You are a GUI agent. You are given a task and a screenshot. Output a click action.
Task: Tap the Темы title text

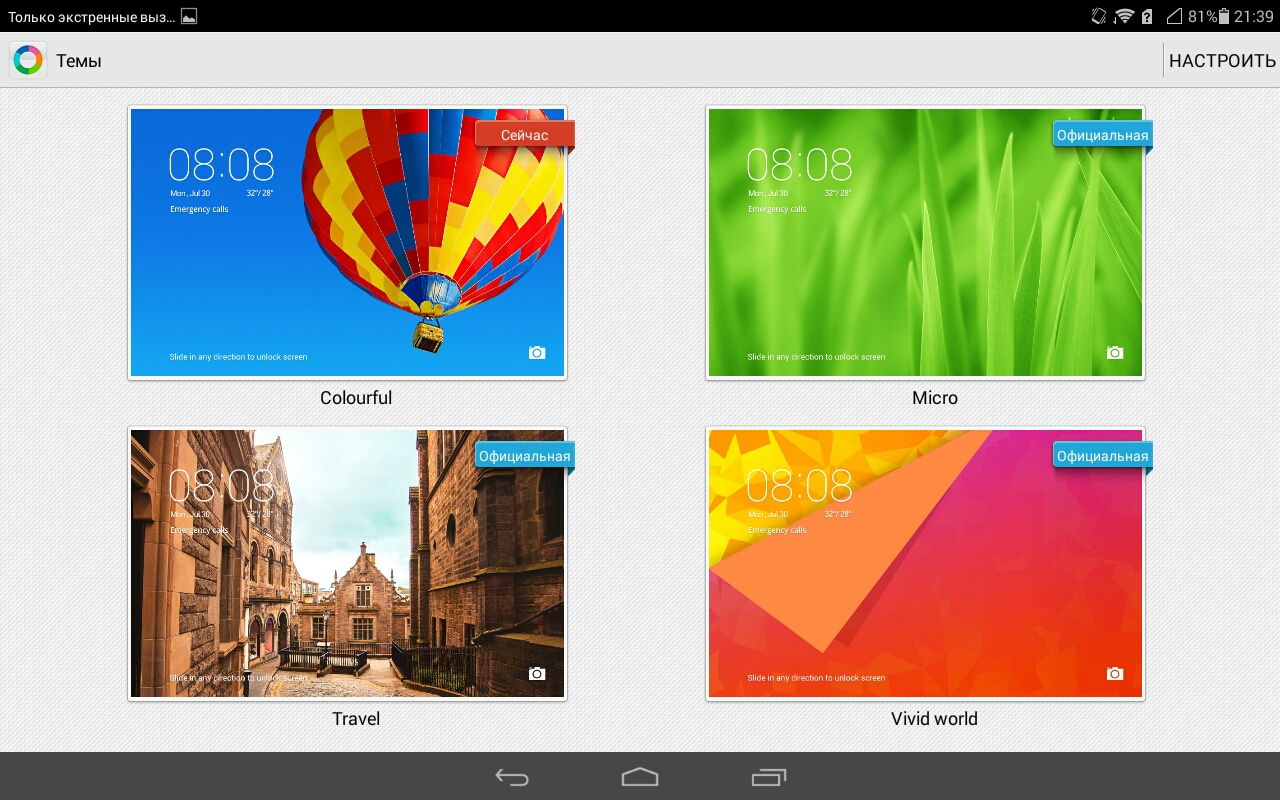point(79,61)
